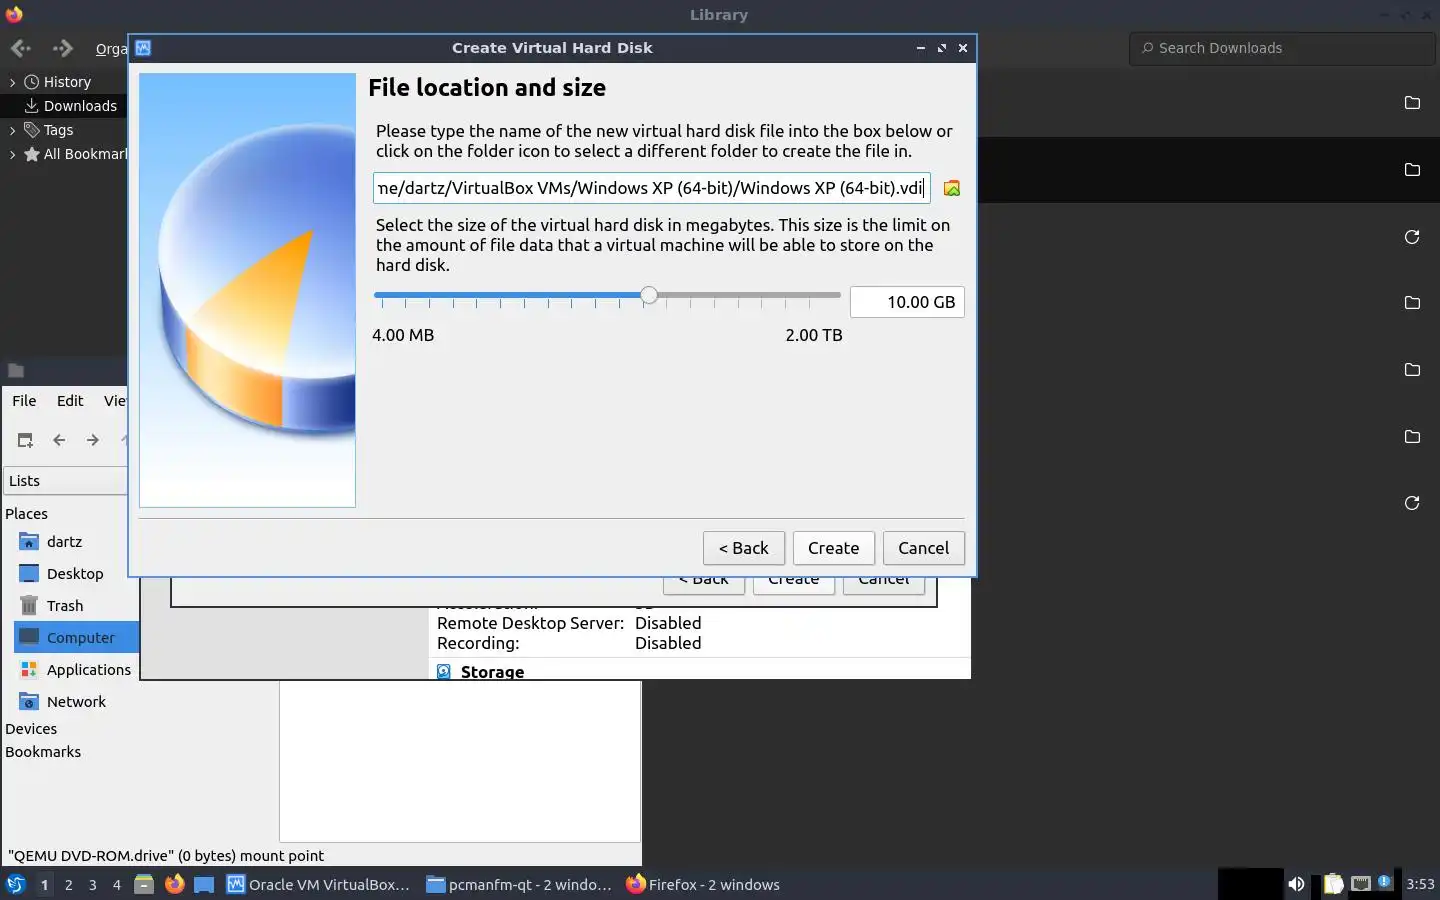Toggle the Bookmarks section in the side pane
The height and width of the screenshot is (900, 1440).
43,752
